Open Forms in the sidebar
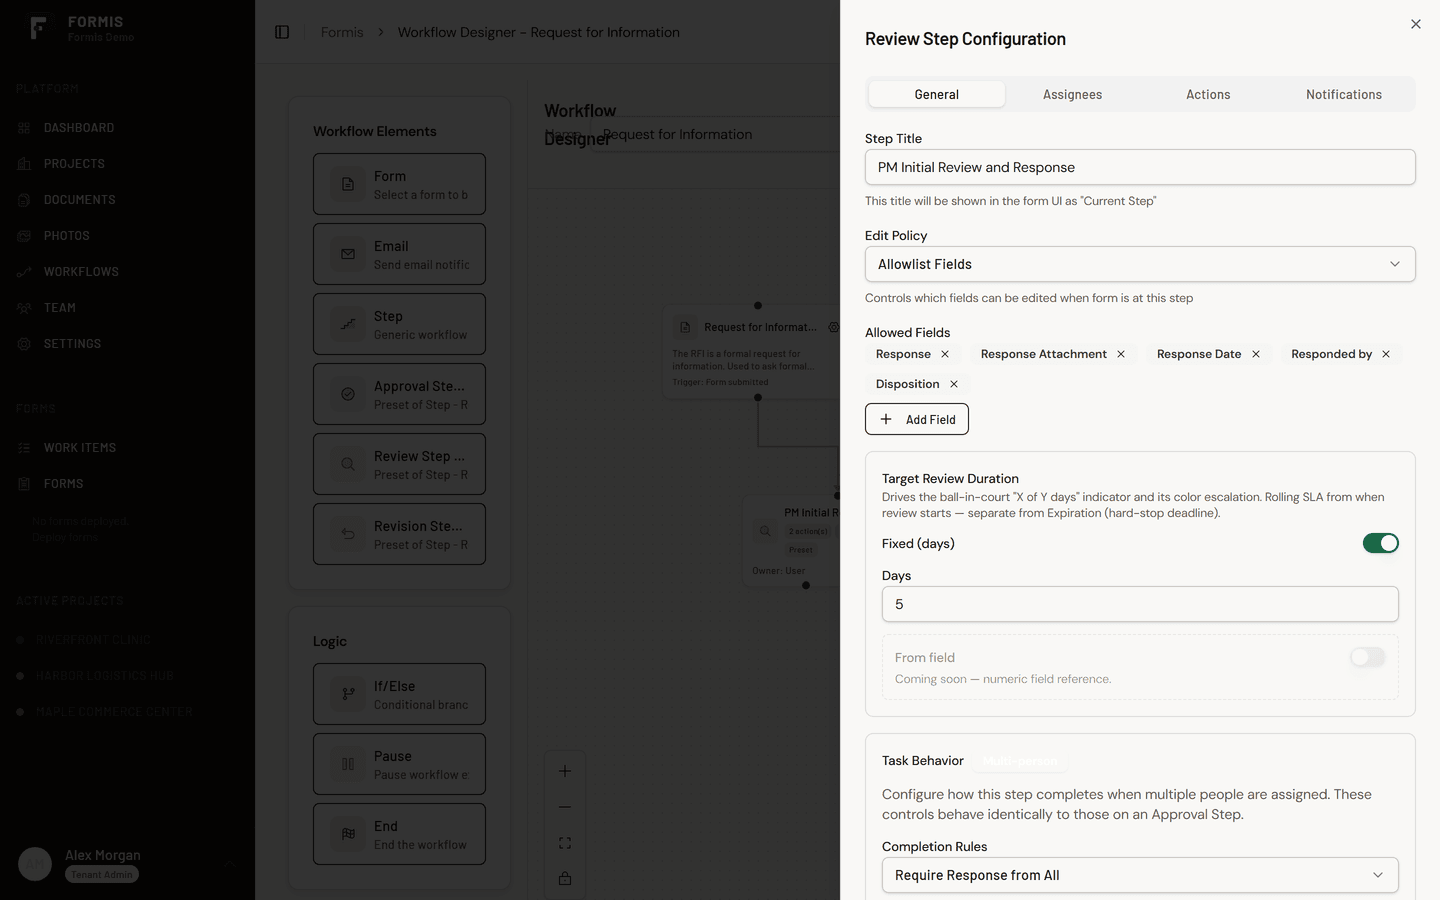Image resolution: width=1440 pixels, height=900 pixels. (x=63, y=484)
